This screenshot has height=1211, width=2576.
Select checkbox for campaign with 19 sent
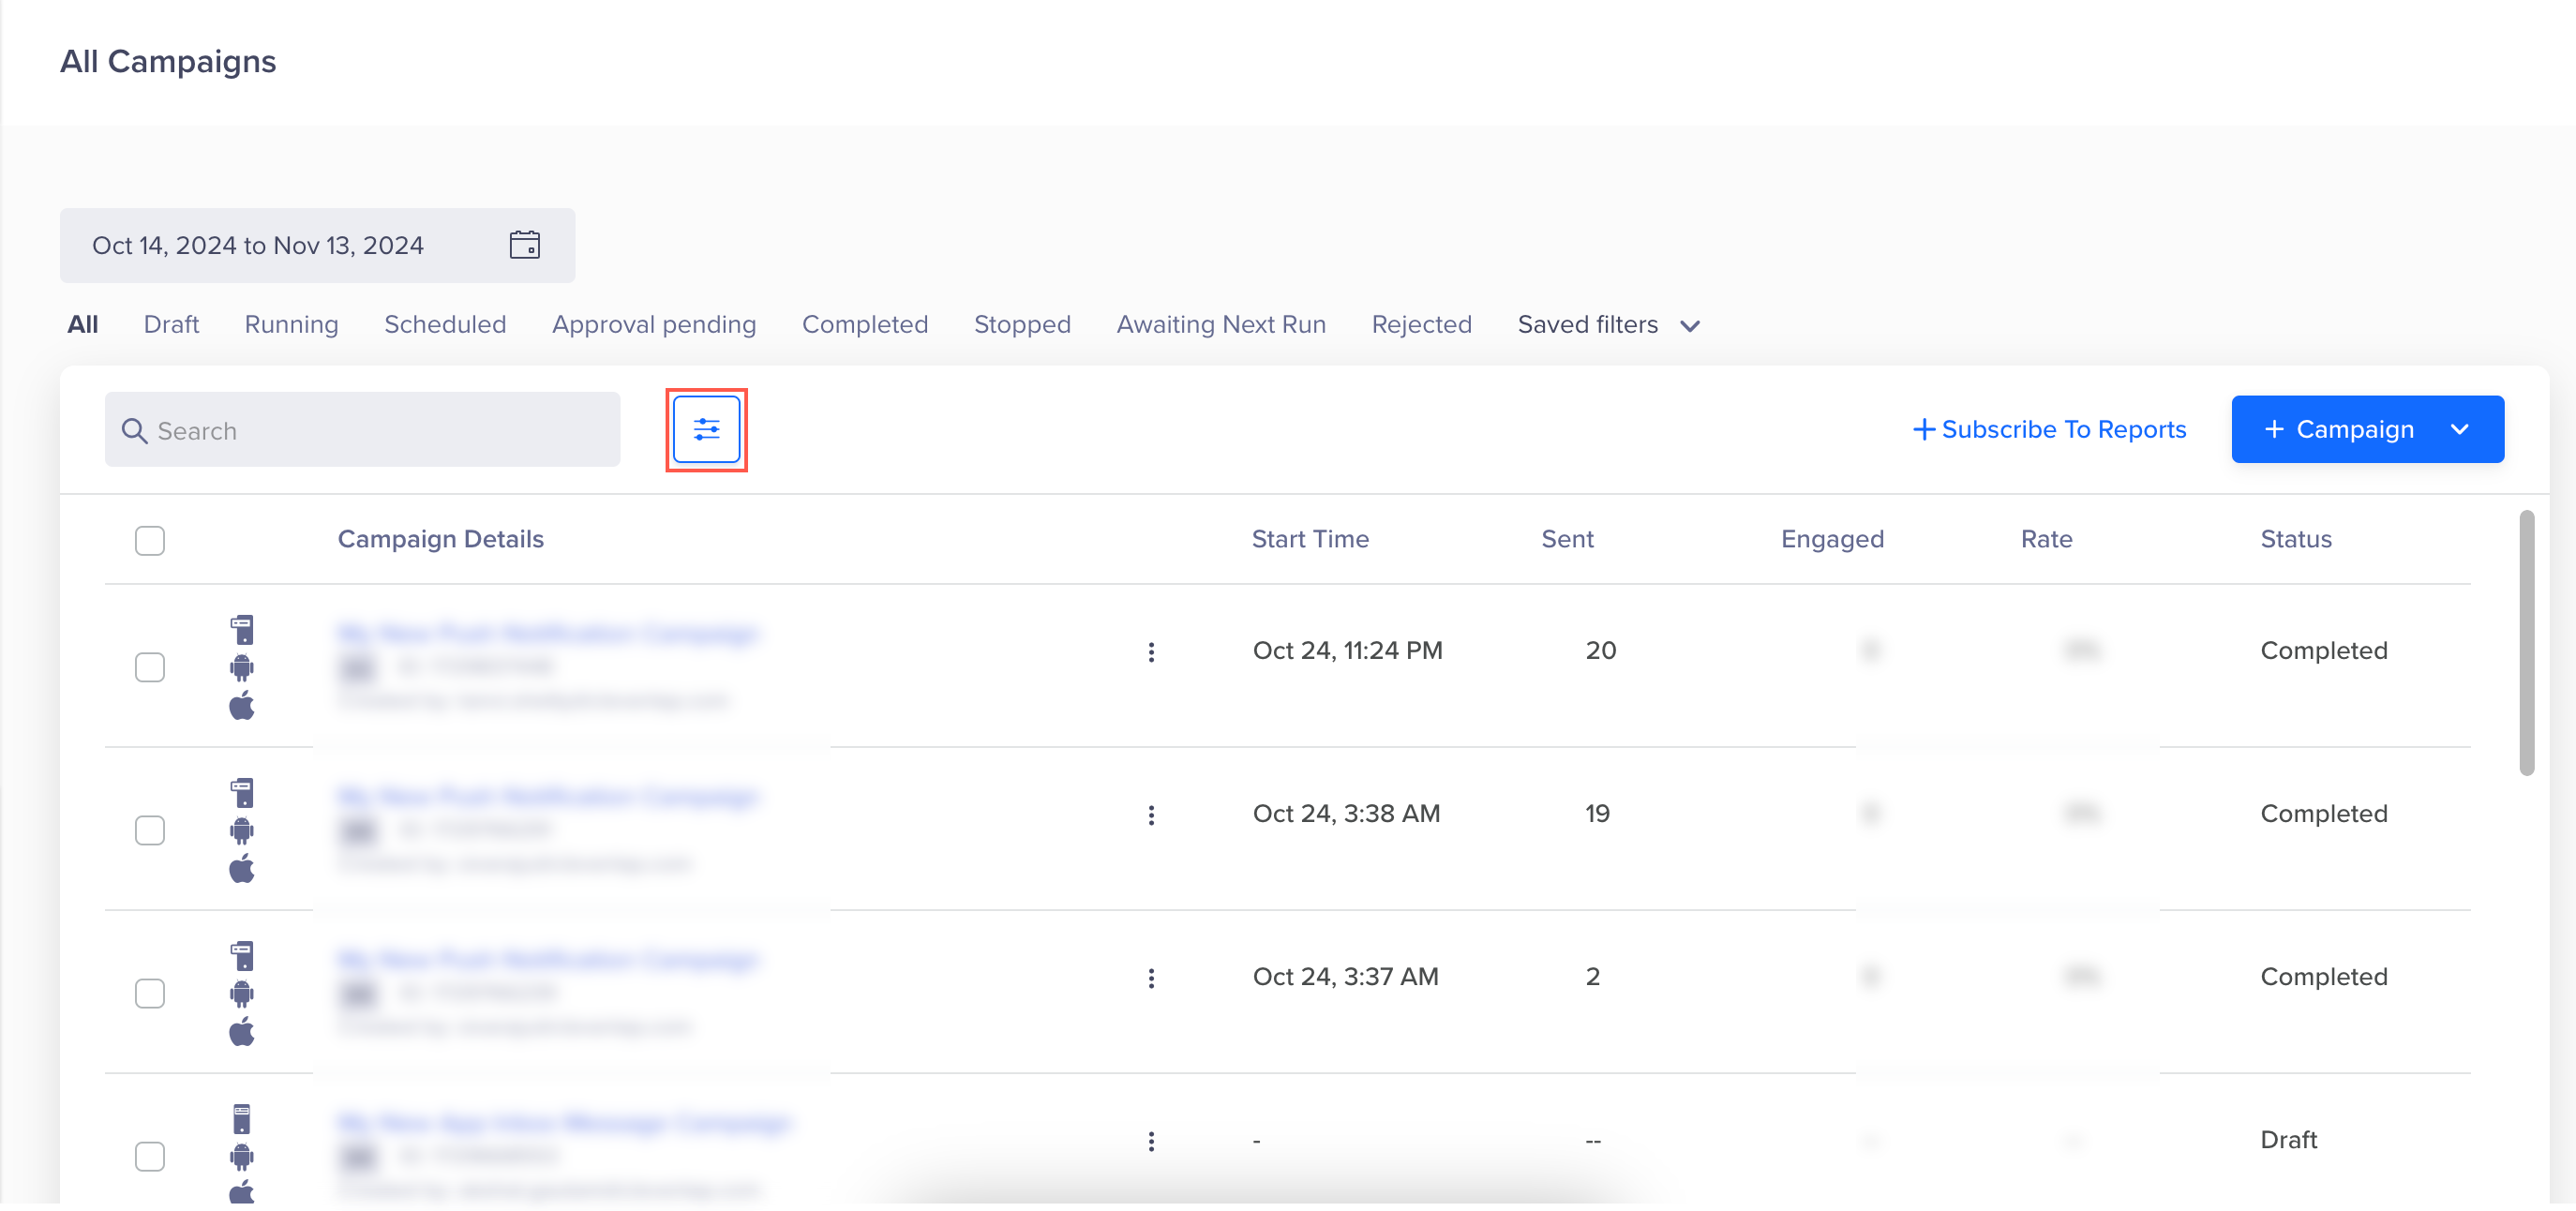(150, 830)
